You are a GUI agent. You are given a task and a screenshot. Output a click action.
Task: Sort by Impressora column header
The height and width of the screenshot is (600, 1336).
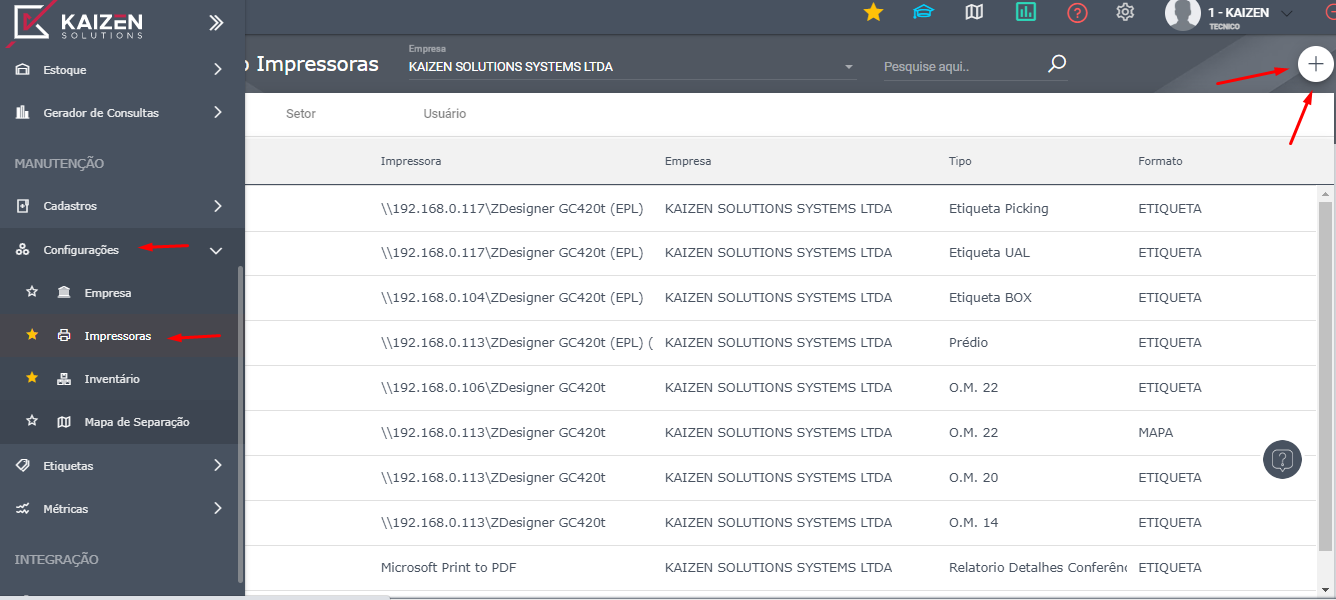[x=411, y=161]
